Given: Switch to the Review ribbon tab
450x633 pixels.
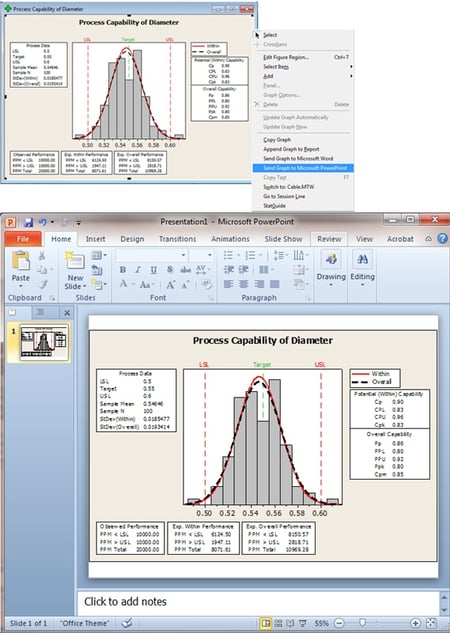Looking at the screenshot, I should pyautogui.click(x=329, y=239).
